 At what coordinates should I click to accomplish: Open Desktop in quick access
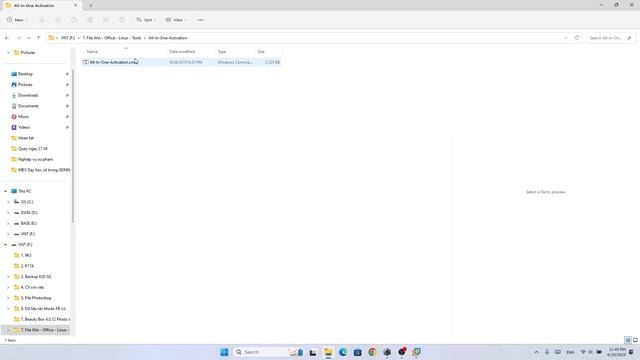click(x=25, y=74)
